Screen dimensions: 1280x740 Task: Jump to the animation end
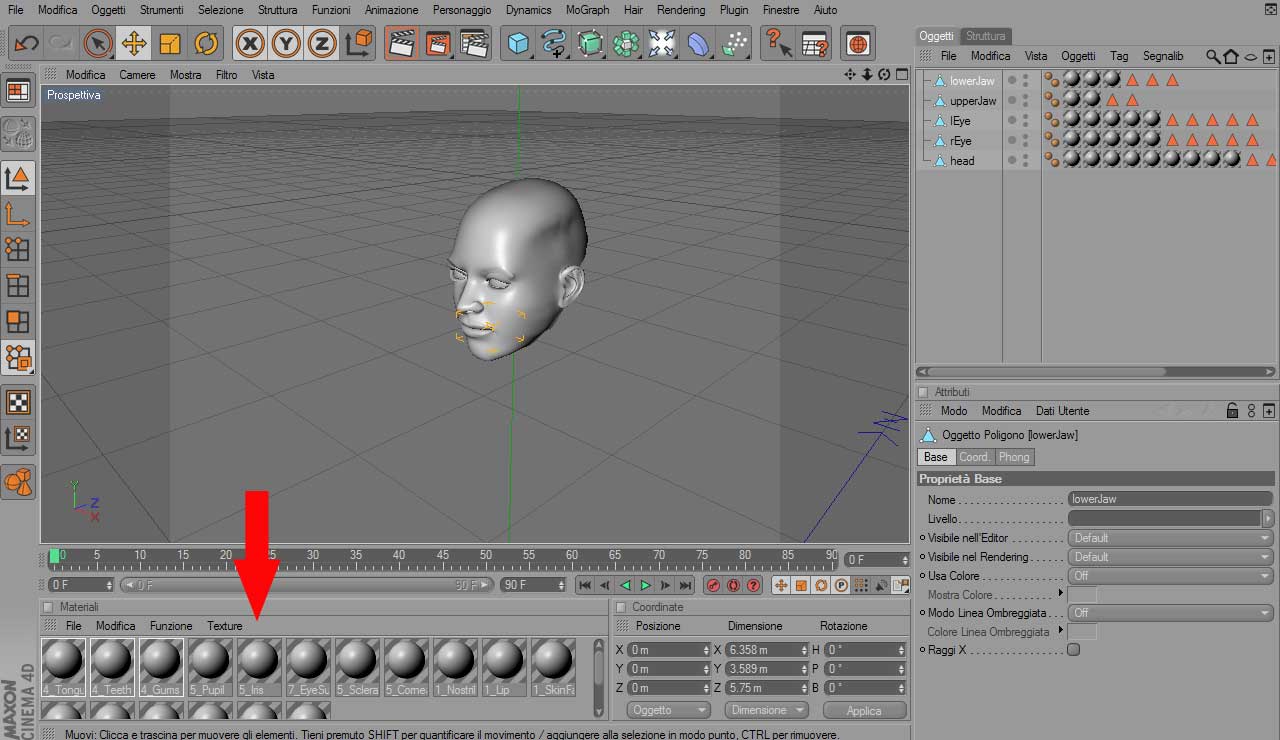[x=685, y=585]
